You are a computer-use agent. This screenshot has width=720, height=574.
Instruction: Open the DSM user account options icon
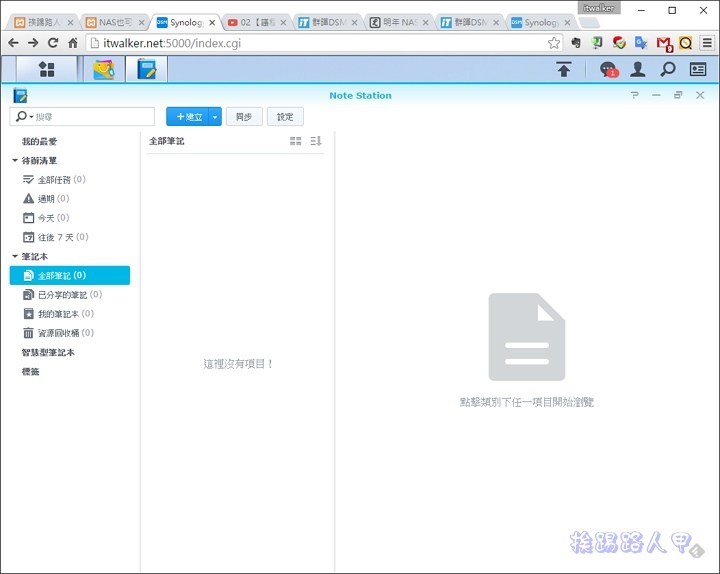point(637,69)
